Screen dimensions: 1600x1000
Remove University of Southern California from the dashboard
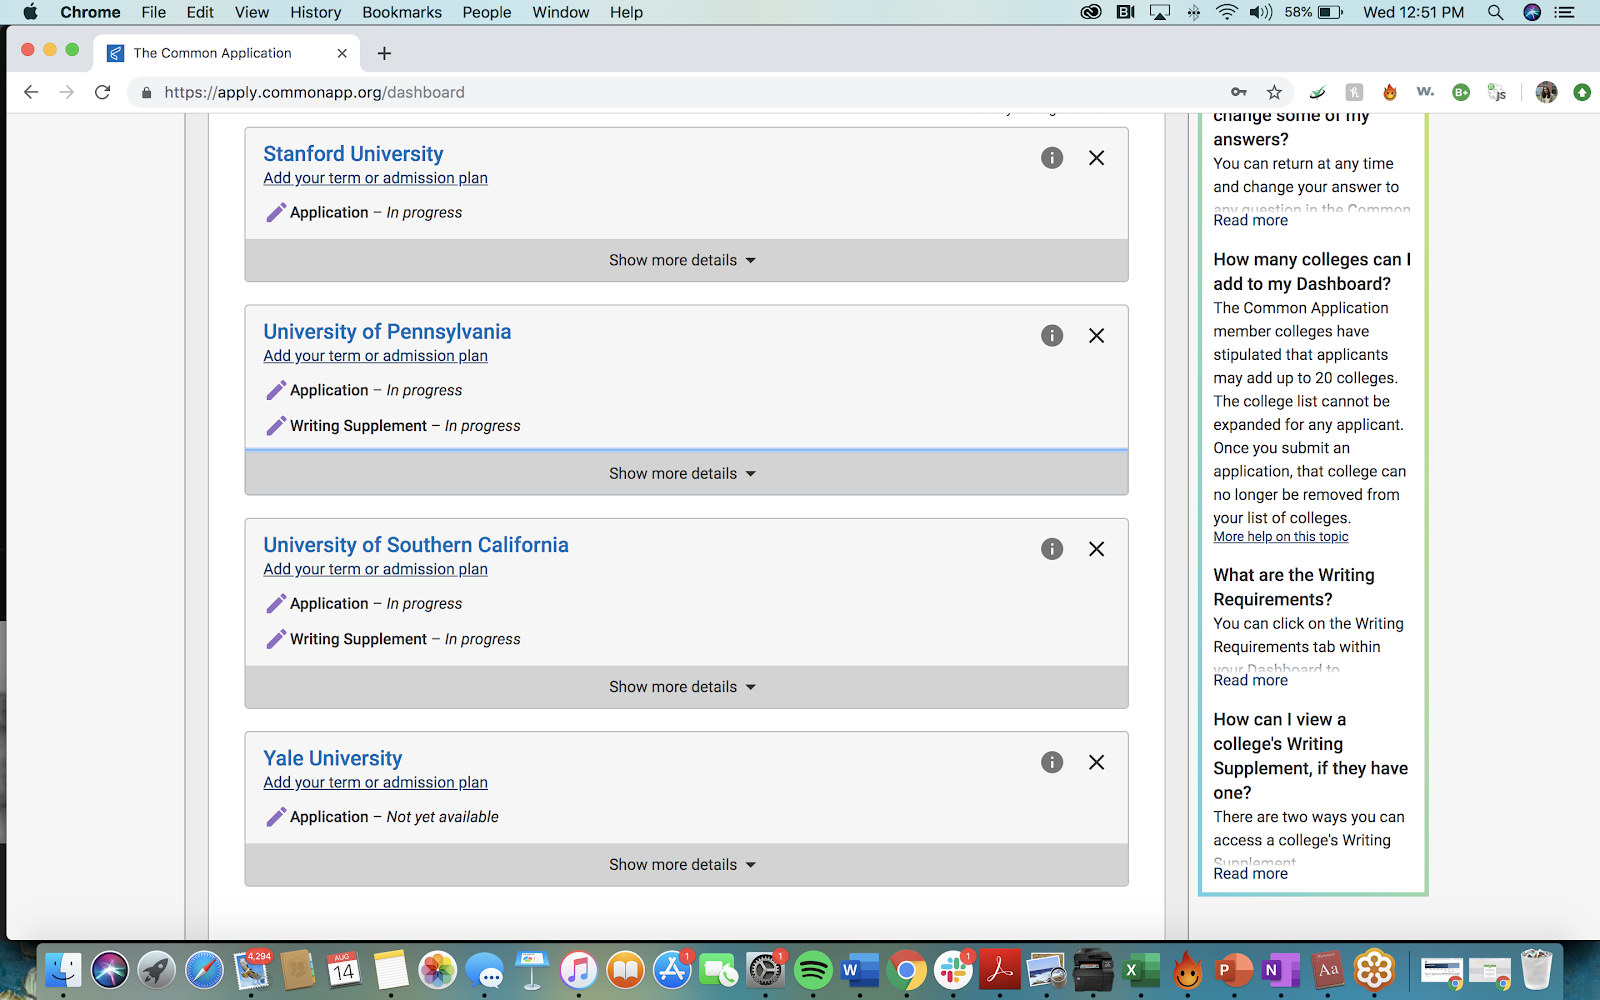click(x=1097, y=549)
